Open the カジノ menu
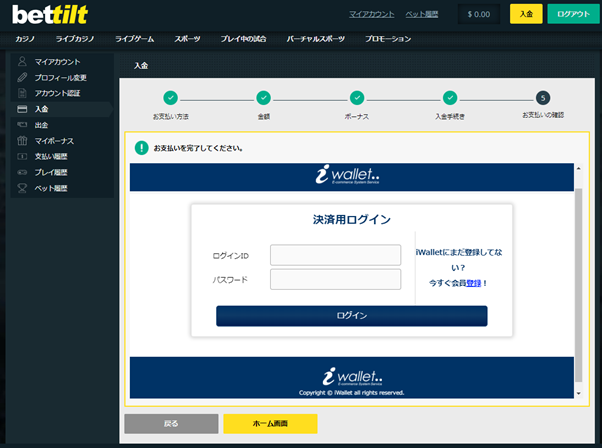The width and height of the screenshot is (602, 448). pos(25,39)
